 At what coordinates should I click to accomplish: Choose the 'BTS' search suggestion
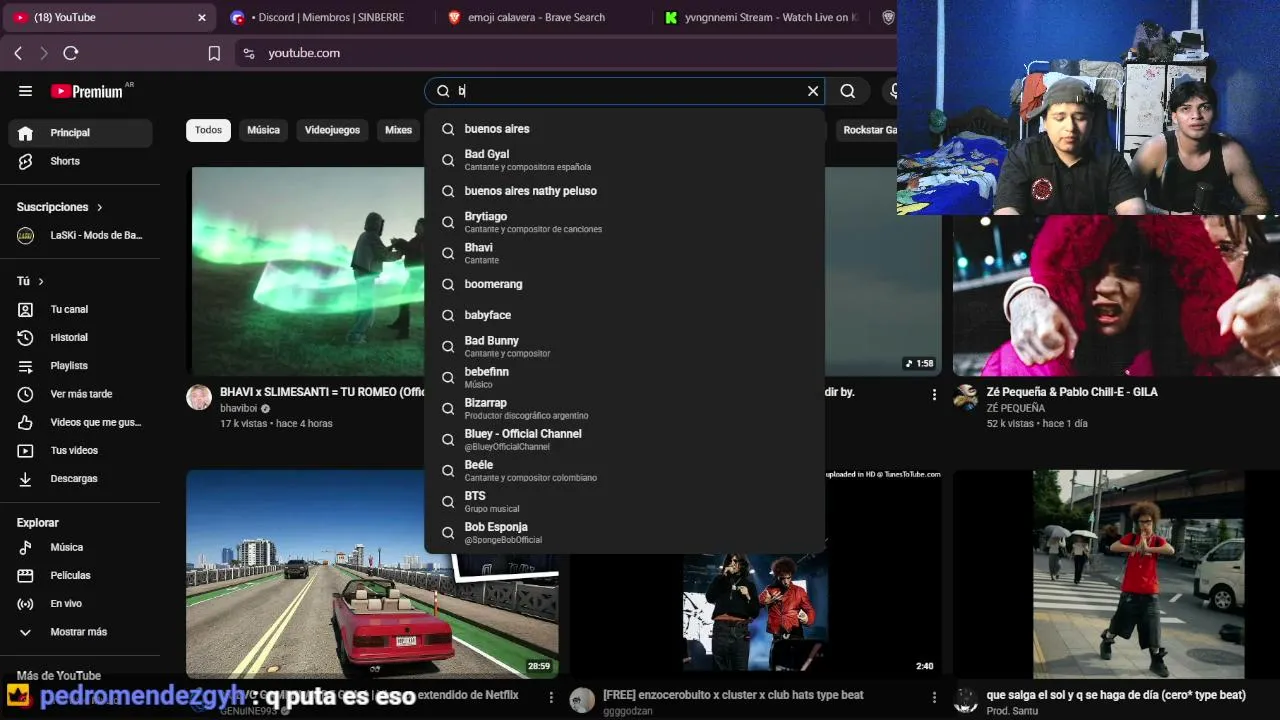pos(625,501)
